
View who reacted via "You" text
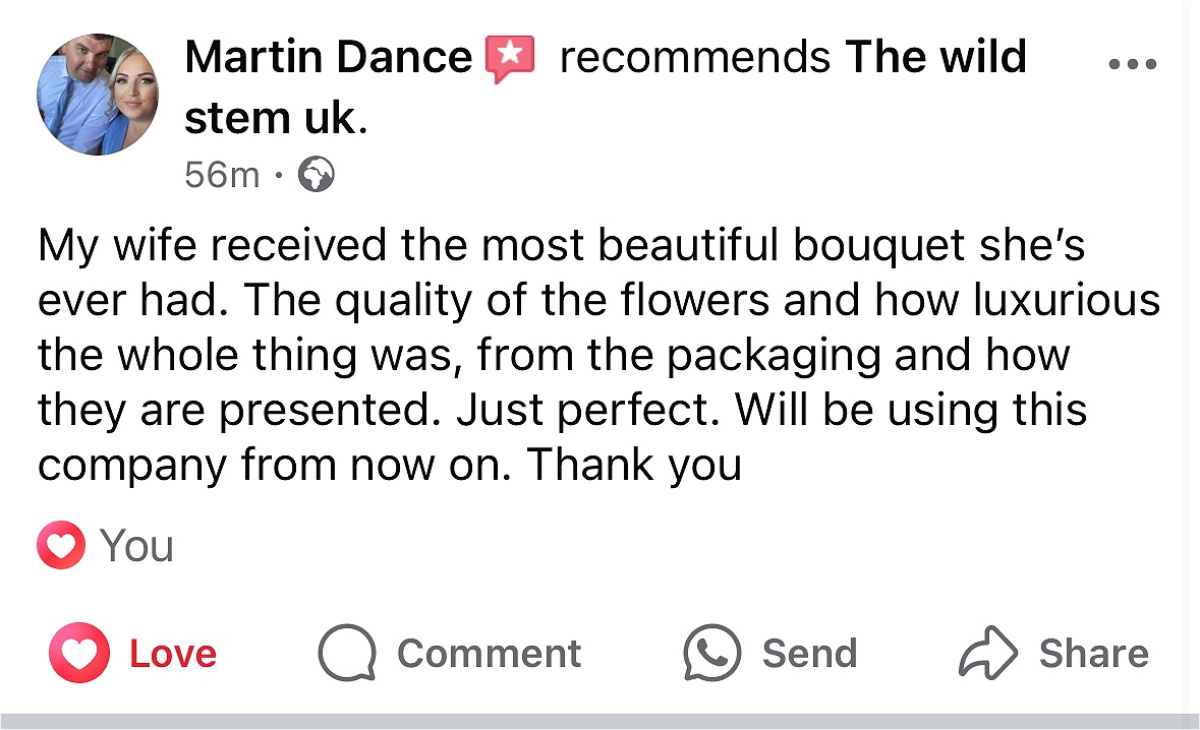(137, 546)
